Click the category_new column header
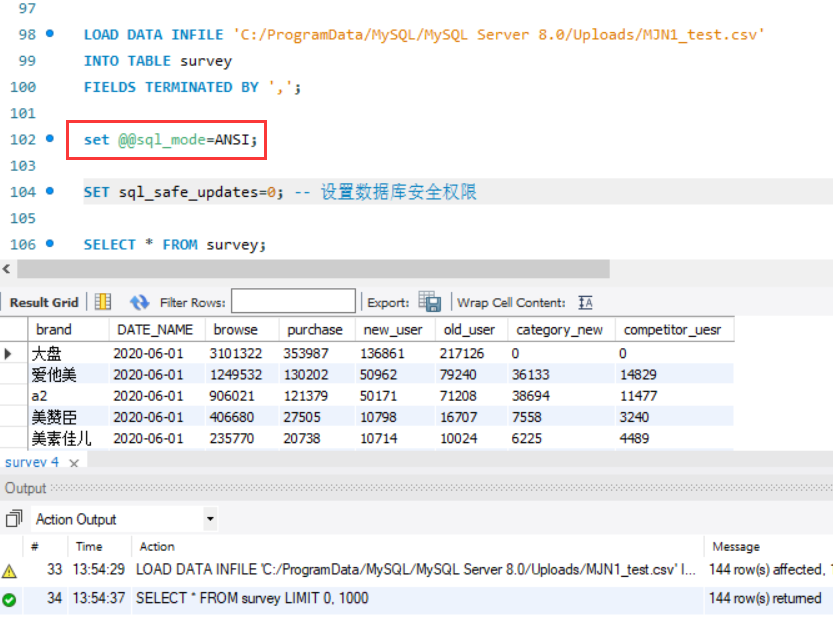This screenshot has height=636, width=833. point(562,330)
